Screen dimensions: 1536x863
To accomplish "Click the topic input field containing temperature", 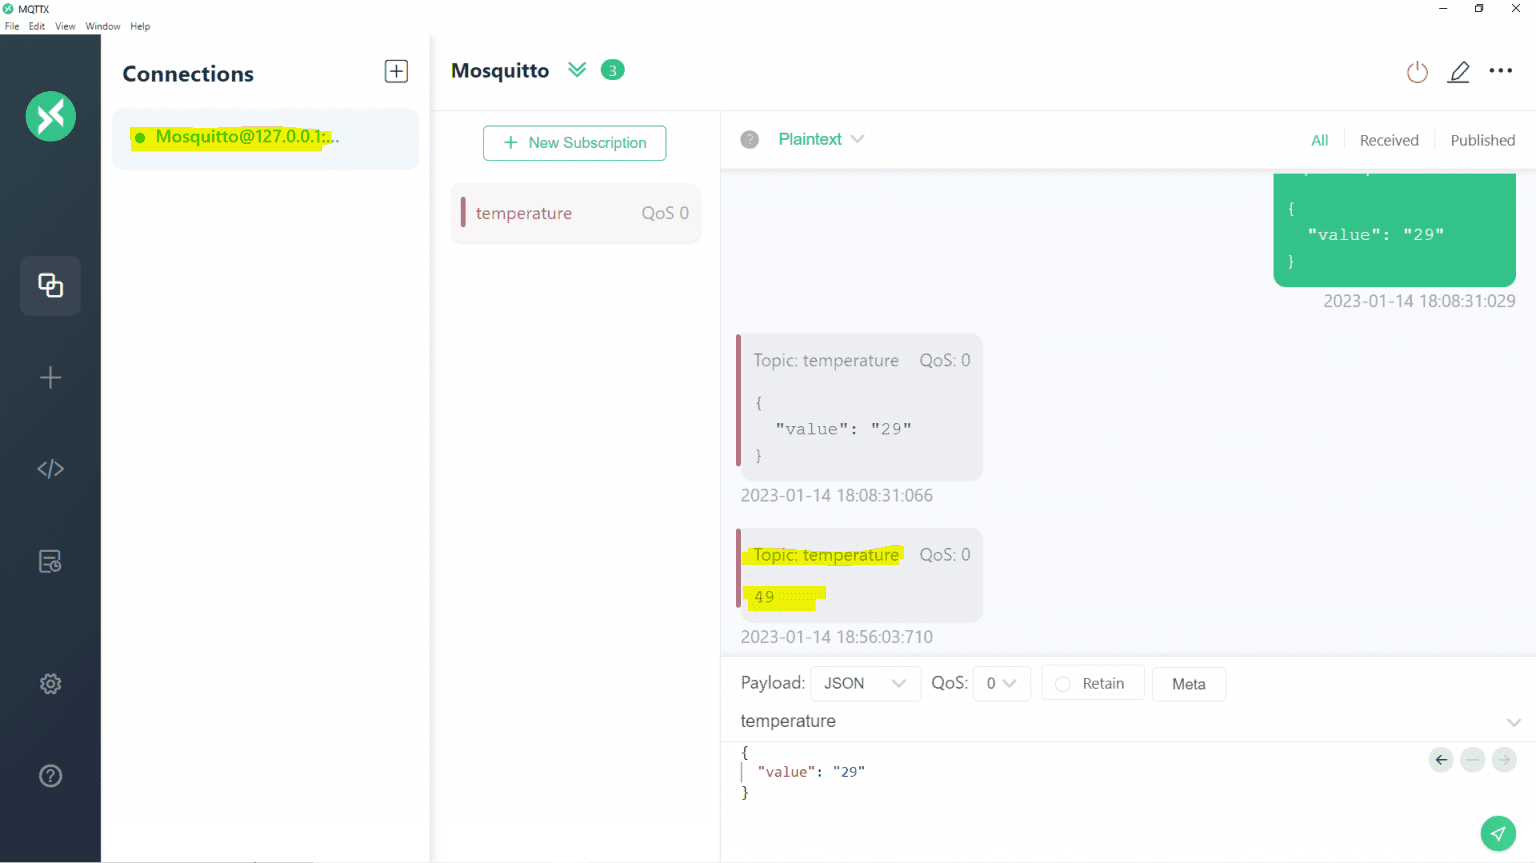I will click(1100, 721).
